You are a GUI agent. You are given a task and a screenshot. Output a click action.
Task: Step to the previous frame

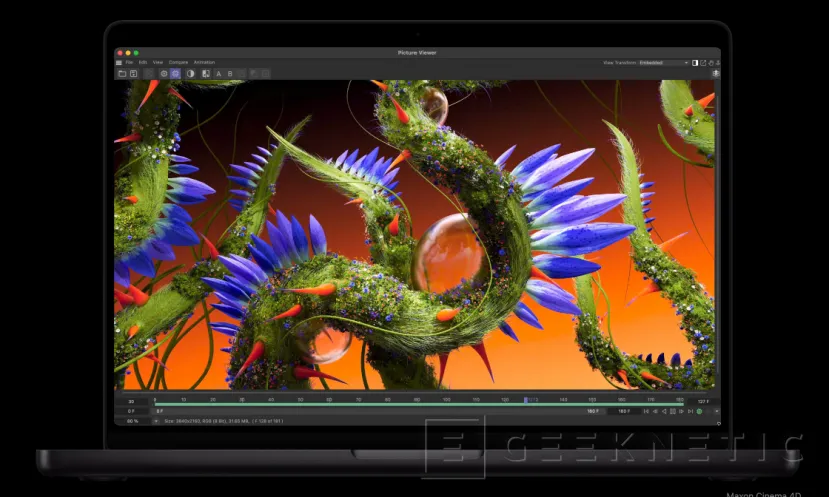pos(655,411)
